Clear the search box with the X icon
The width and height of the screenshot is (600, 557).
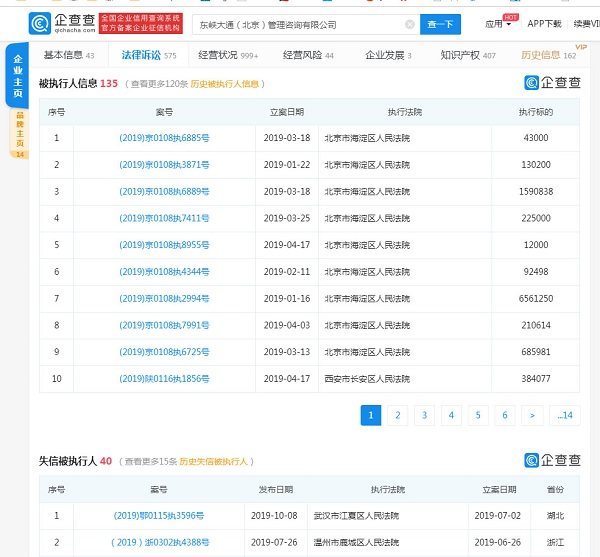pos(409,24)
